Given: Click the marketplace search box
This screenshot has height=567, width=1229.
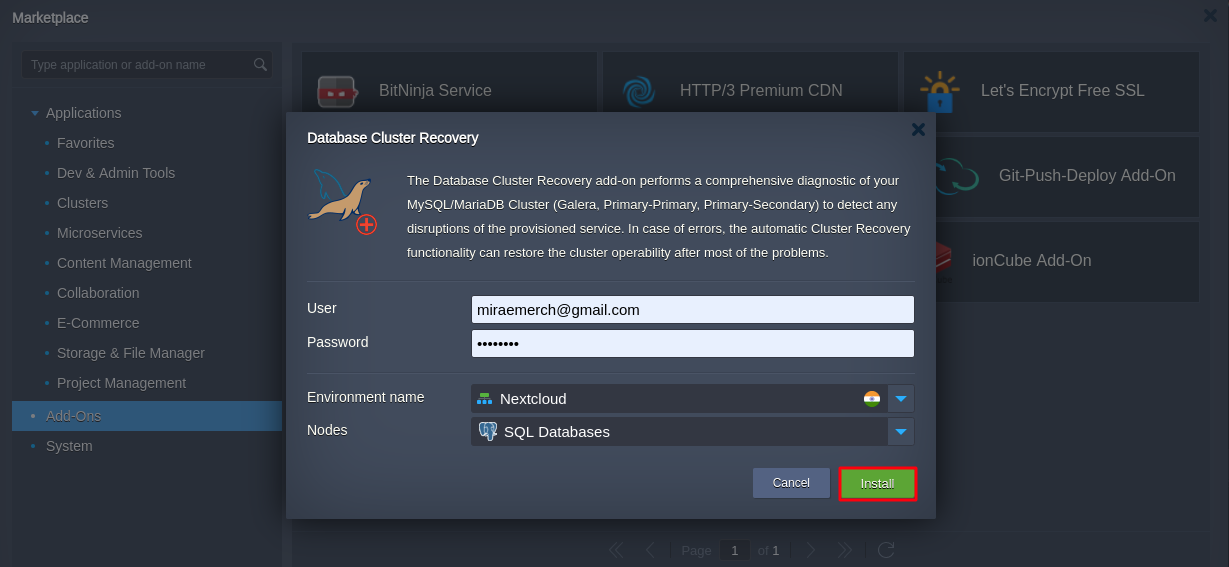Looking at the screenshot, I should [147, 65].
